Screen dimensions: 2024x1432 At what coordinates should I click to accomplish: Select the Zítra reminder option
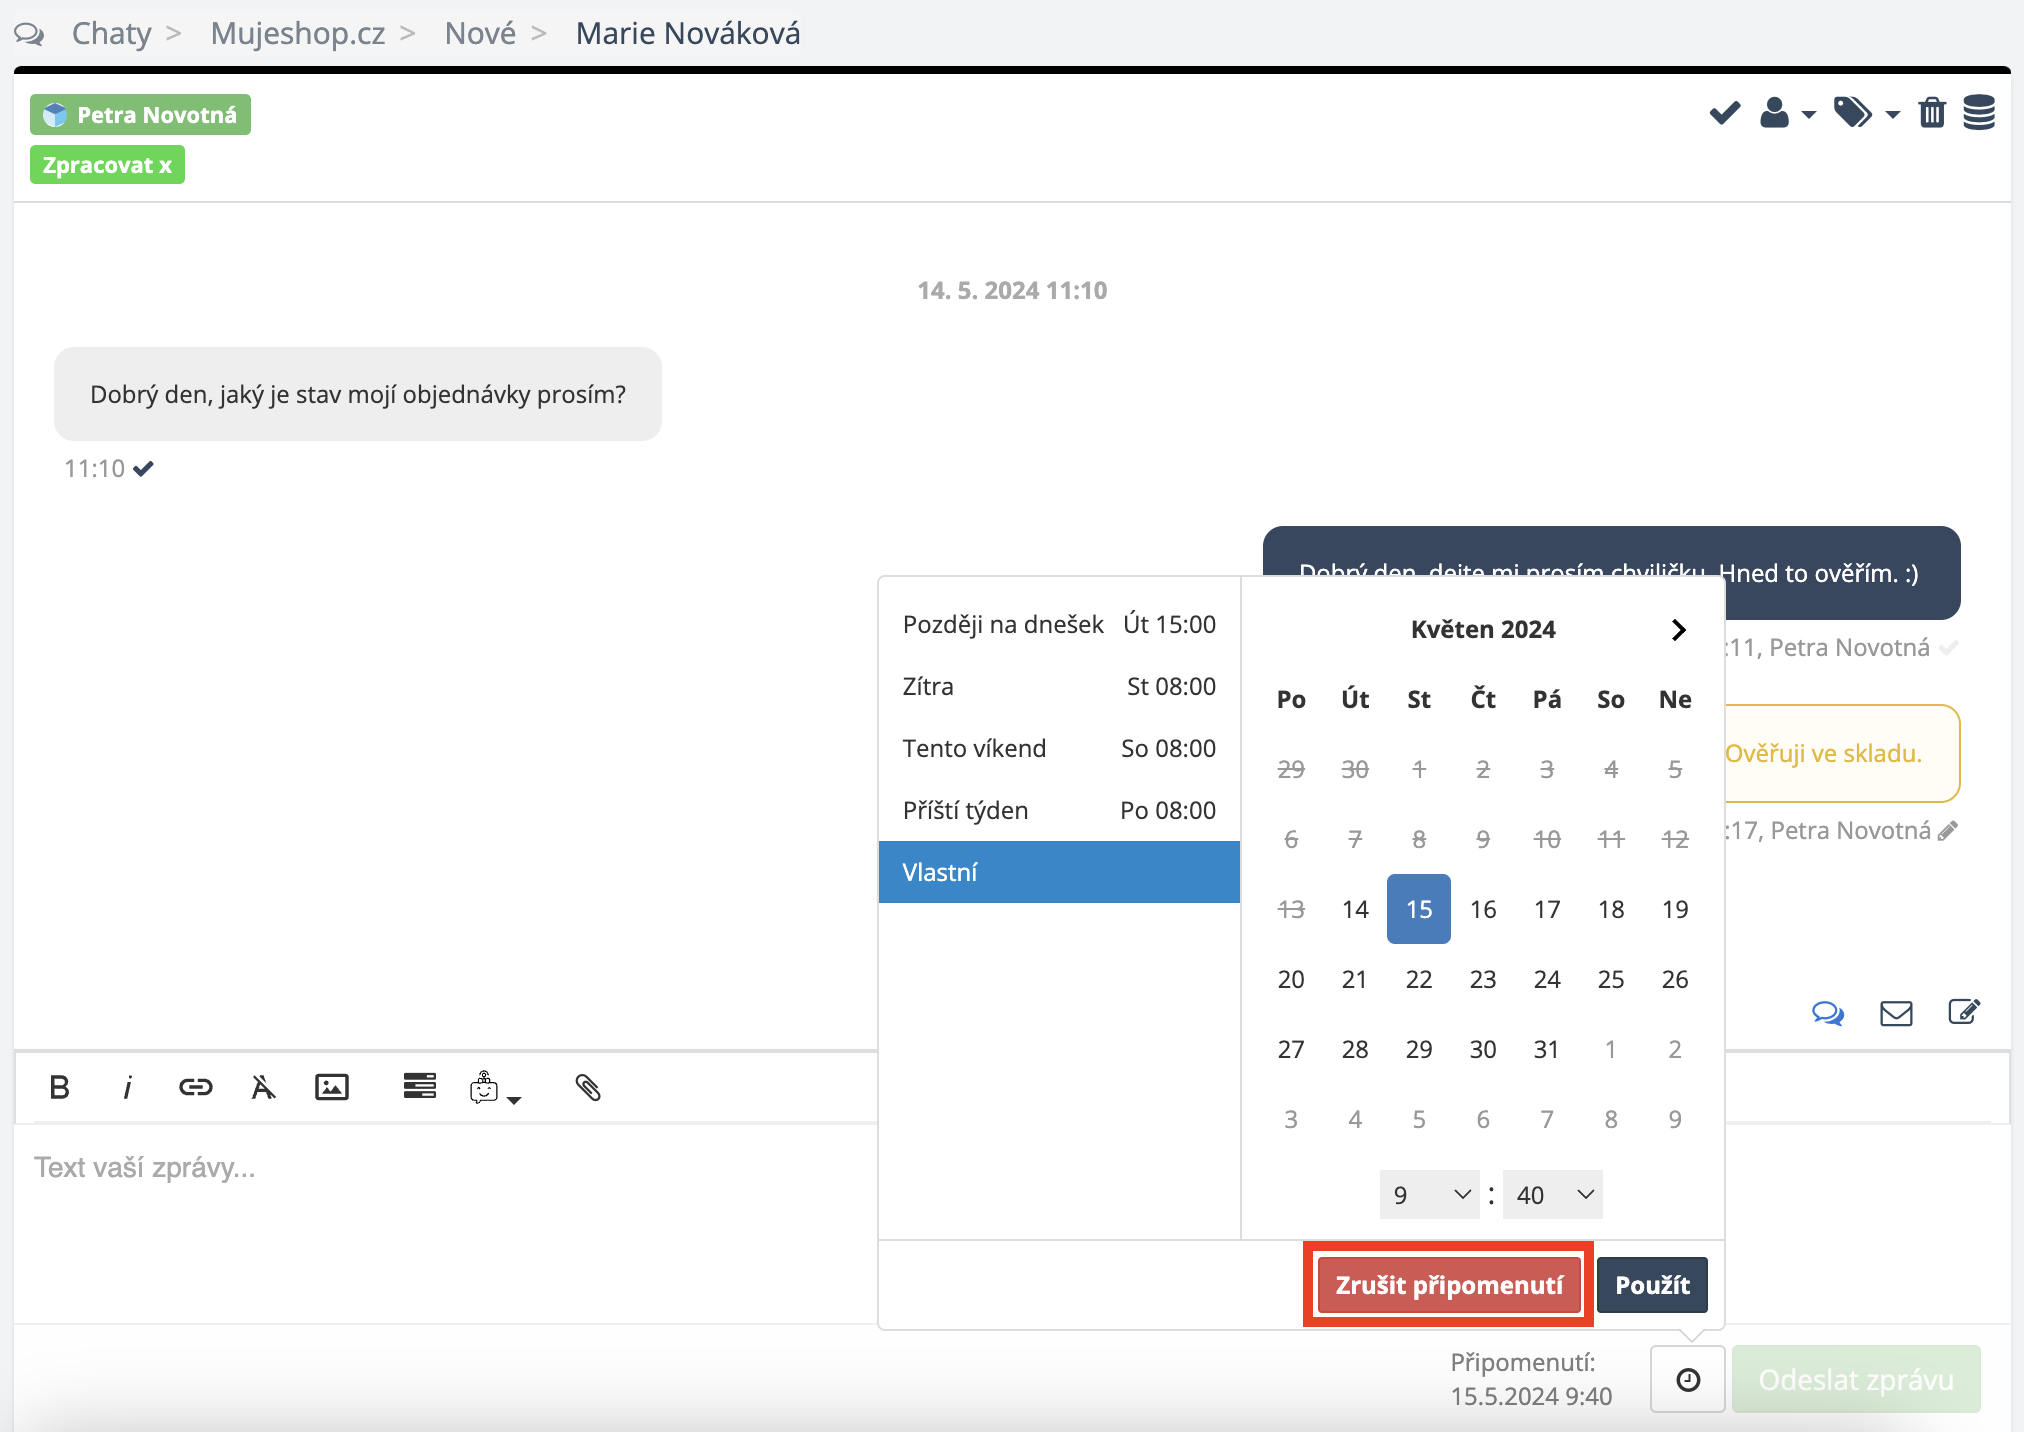point(1059,686)
